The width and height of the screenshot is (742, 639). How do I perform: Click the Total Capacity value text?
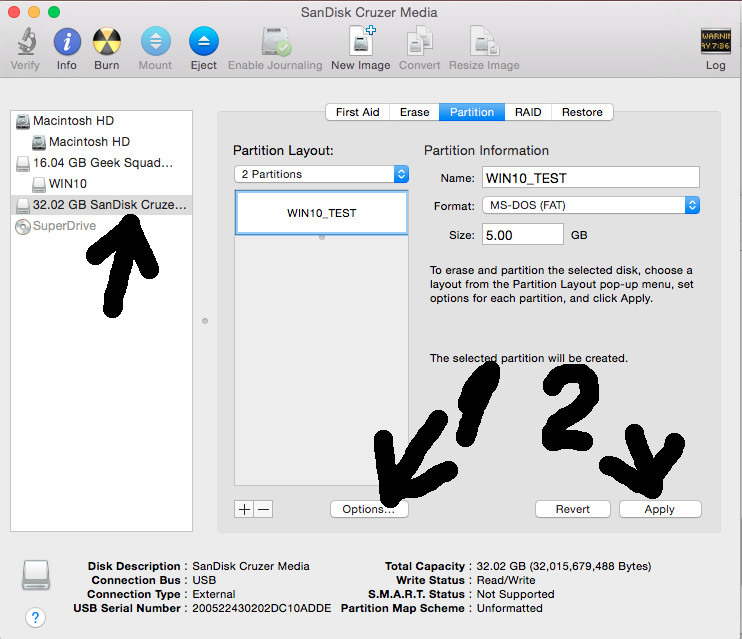coord(564,566)
